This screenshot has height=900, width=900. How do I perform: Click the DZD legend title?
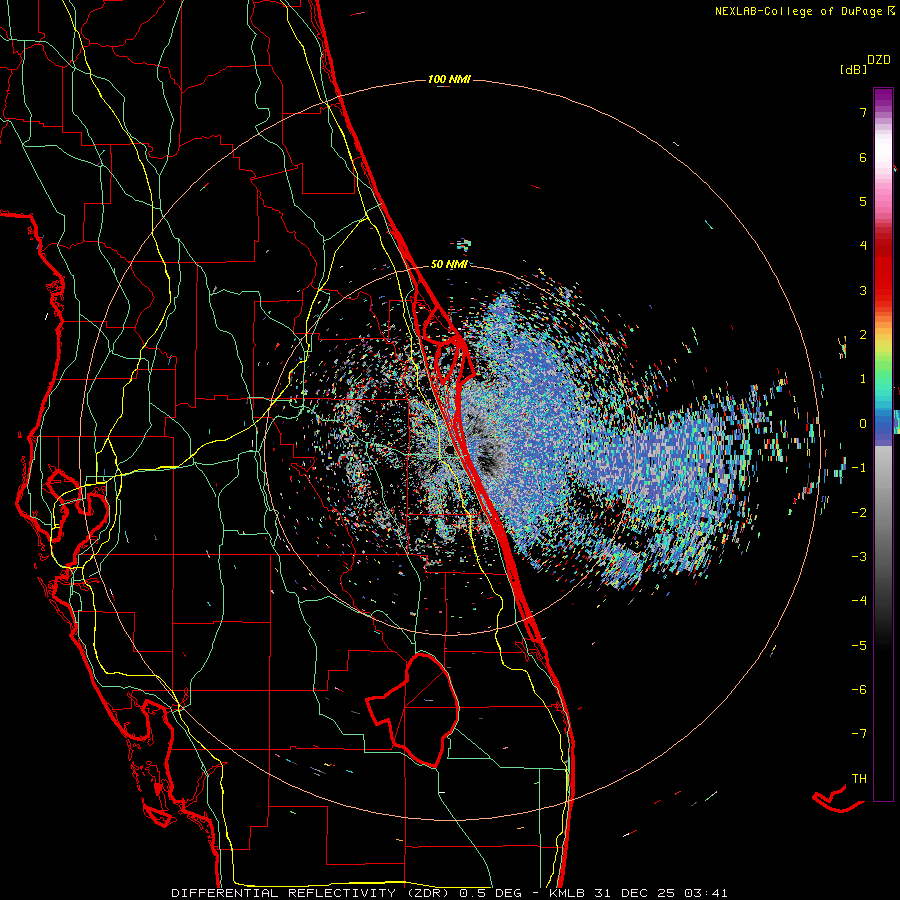click(x=879, y=60)
